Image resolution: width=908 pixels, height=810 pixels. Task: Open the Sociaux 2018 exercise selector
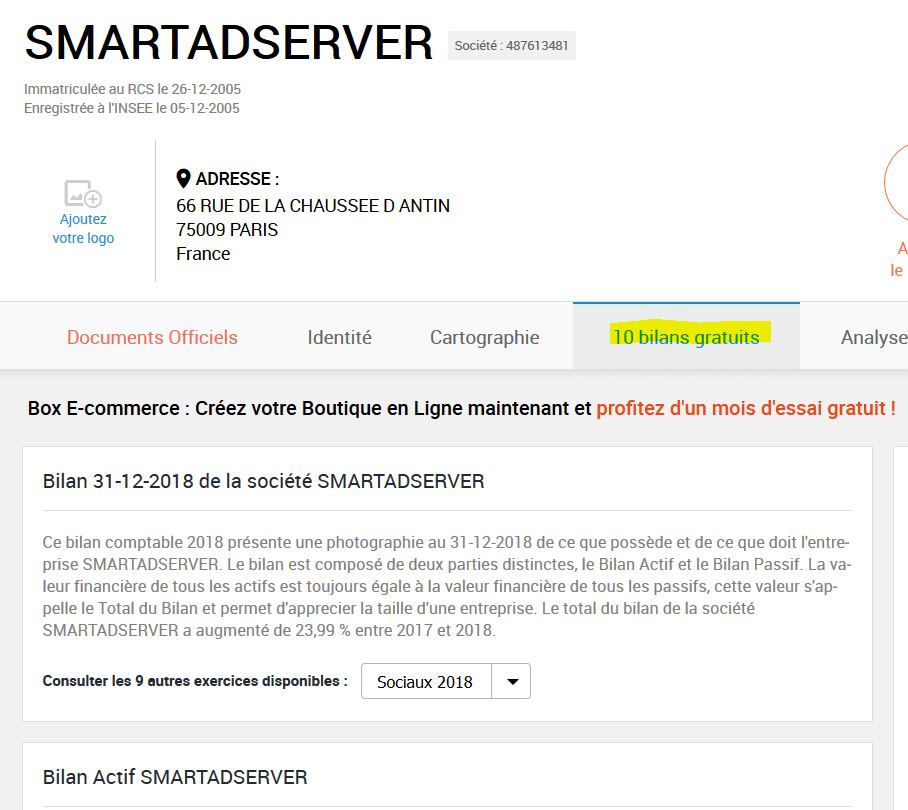[426, 682]
